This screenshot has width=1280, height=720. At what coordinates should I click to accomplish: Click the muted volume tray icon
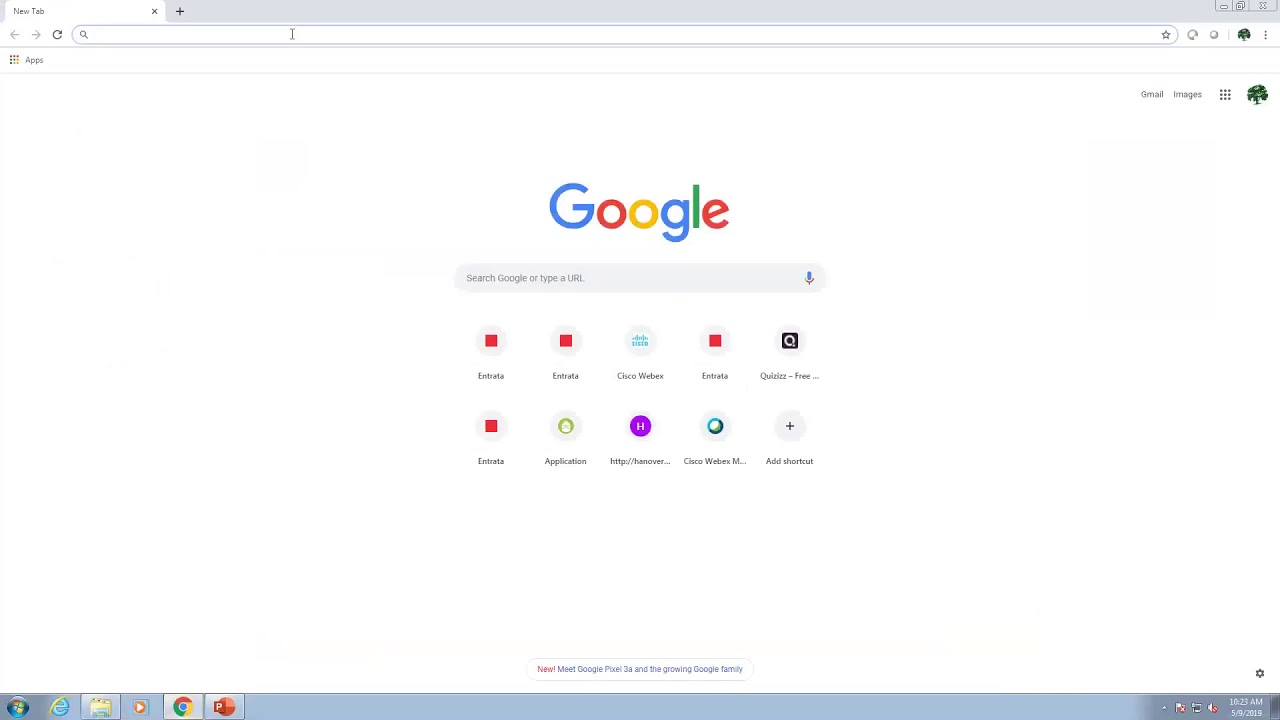(1213, 708)
